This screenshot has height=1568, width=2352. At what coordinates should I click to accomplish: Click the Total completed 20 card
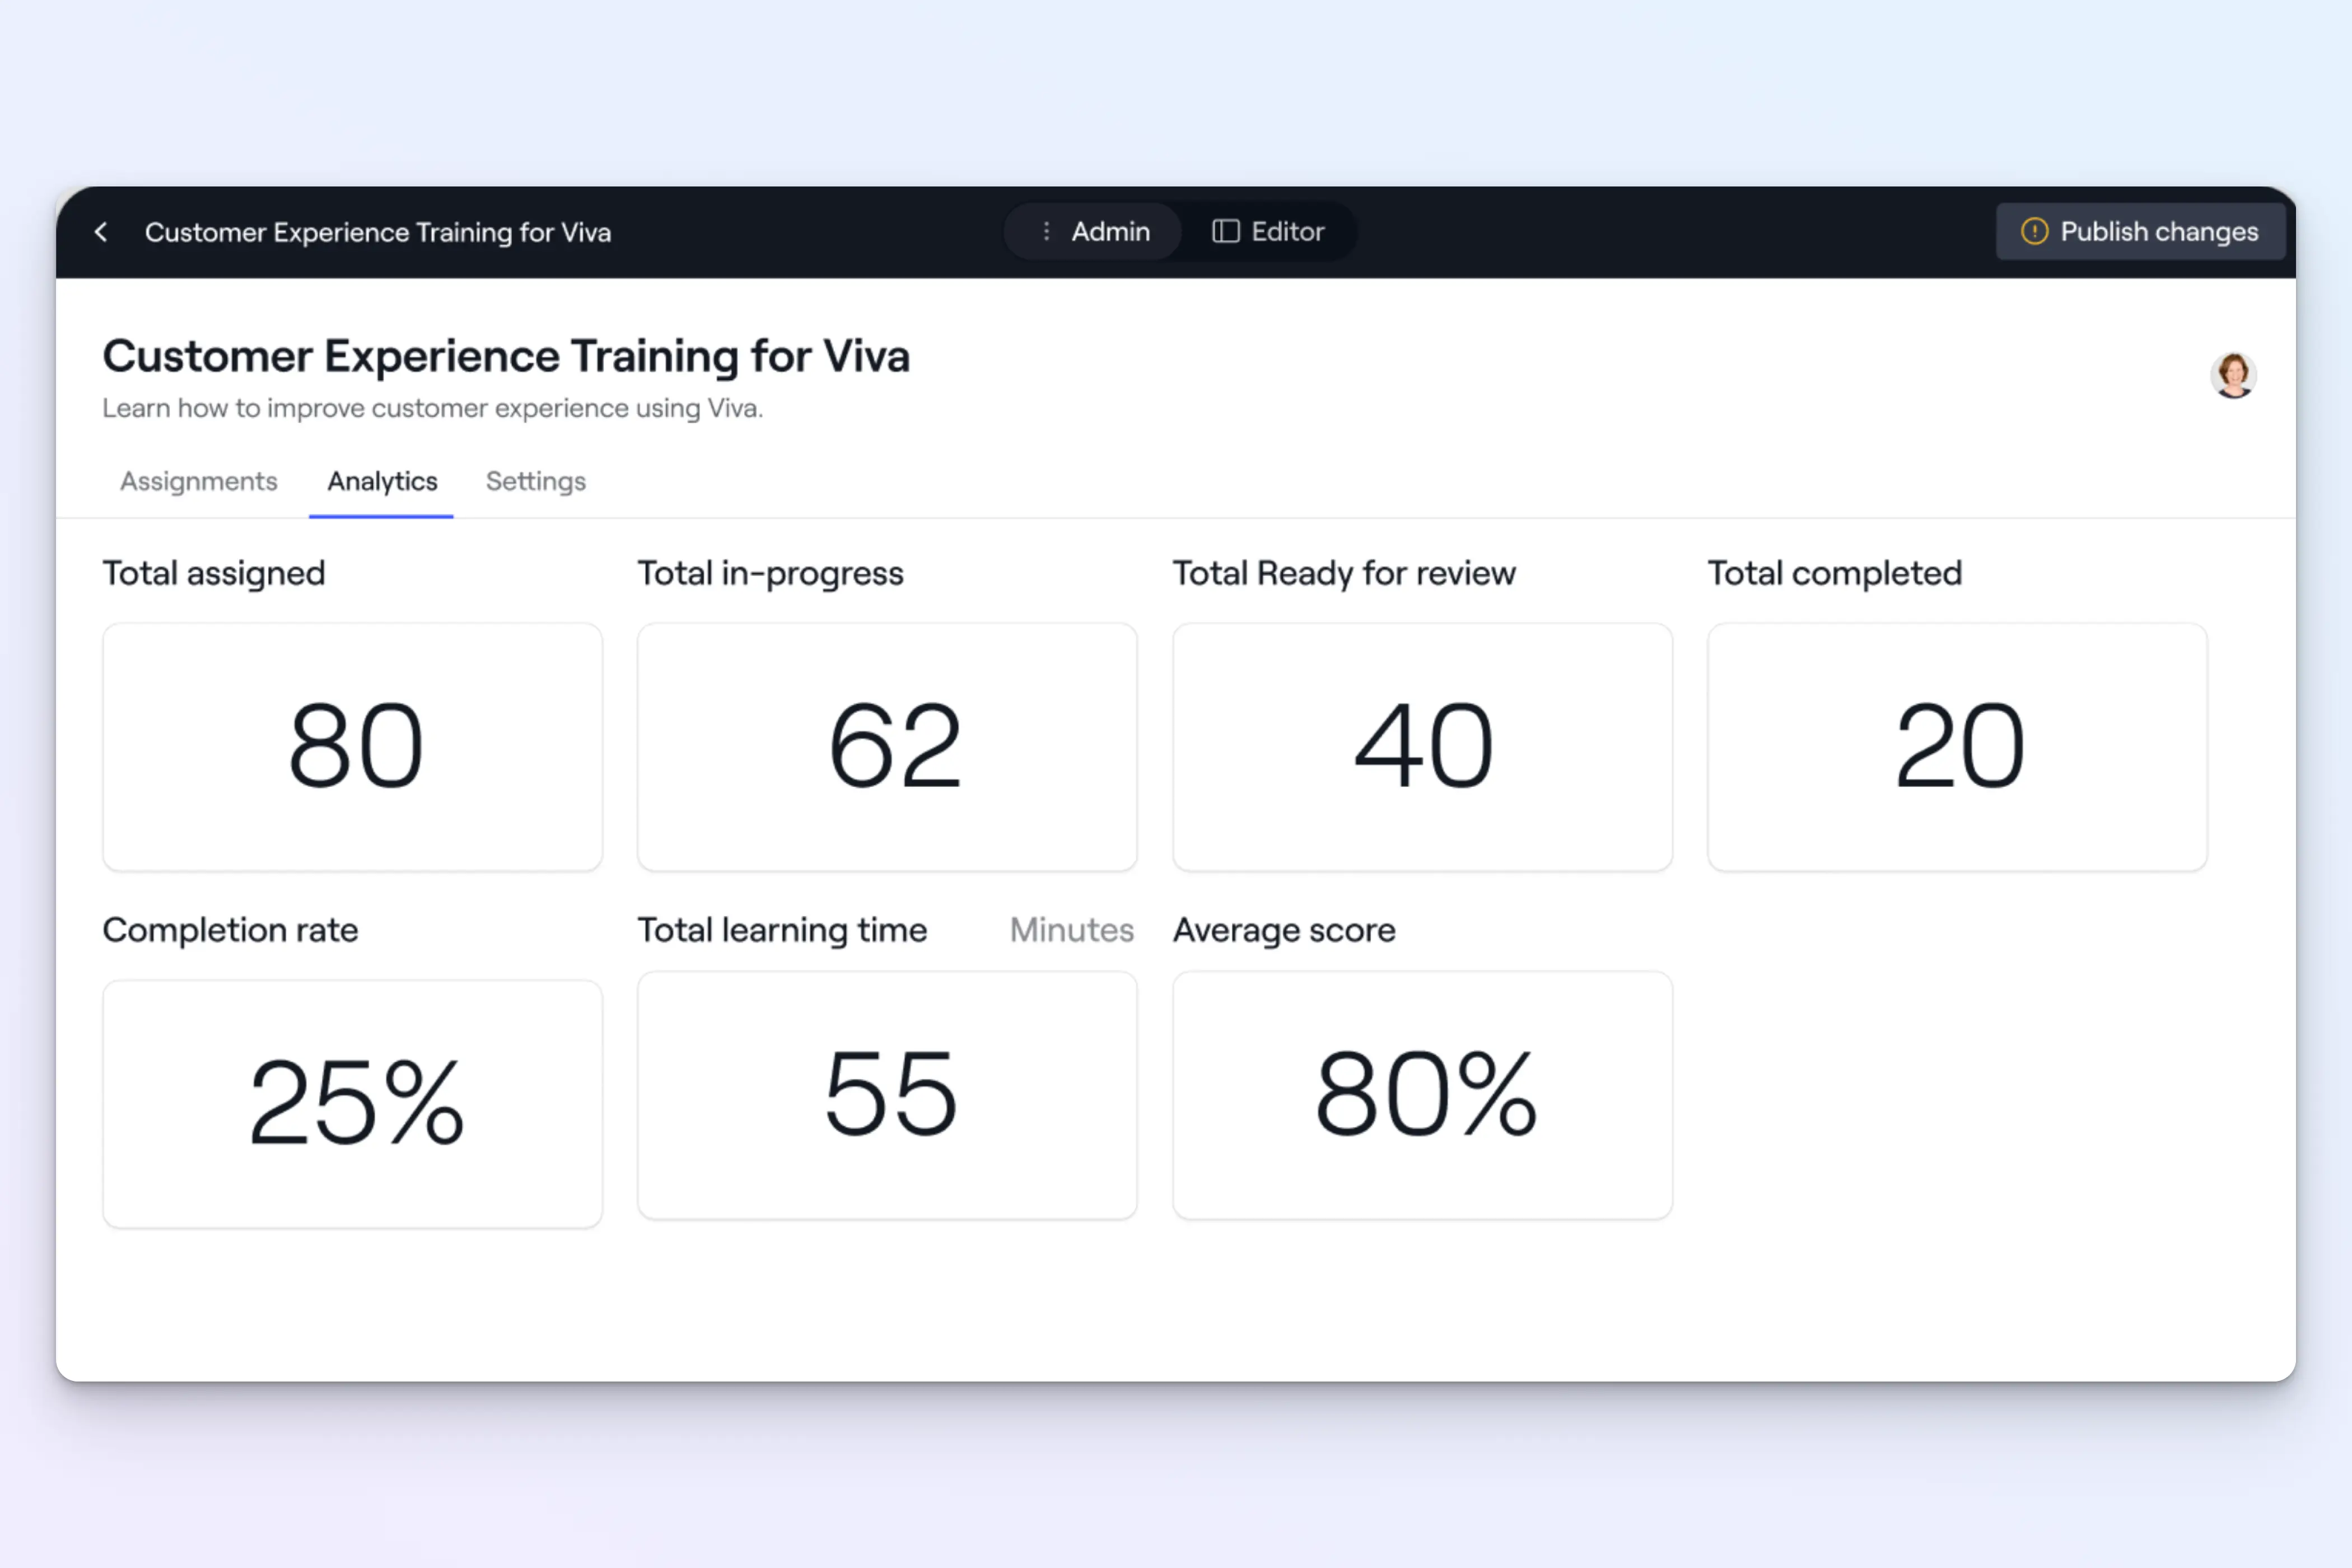pyautogui.click(x=1957, y=747)
